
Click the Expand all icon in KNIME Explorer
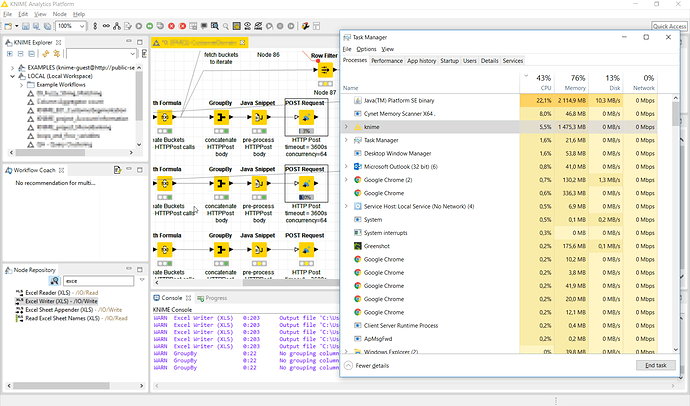pos(10,54)
